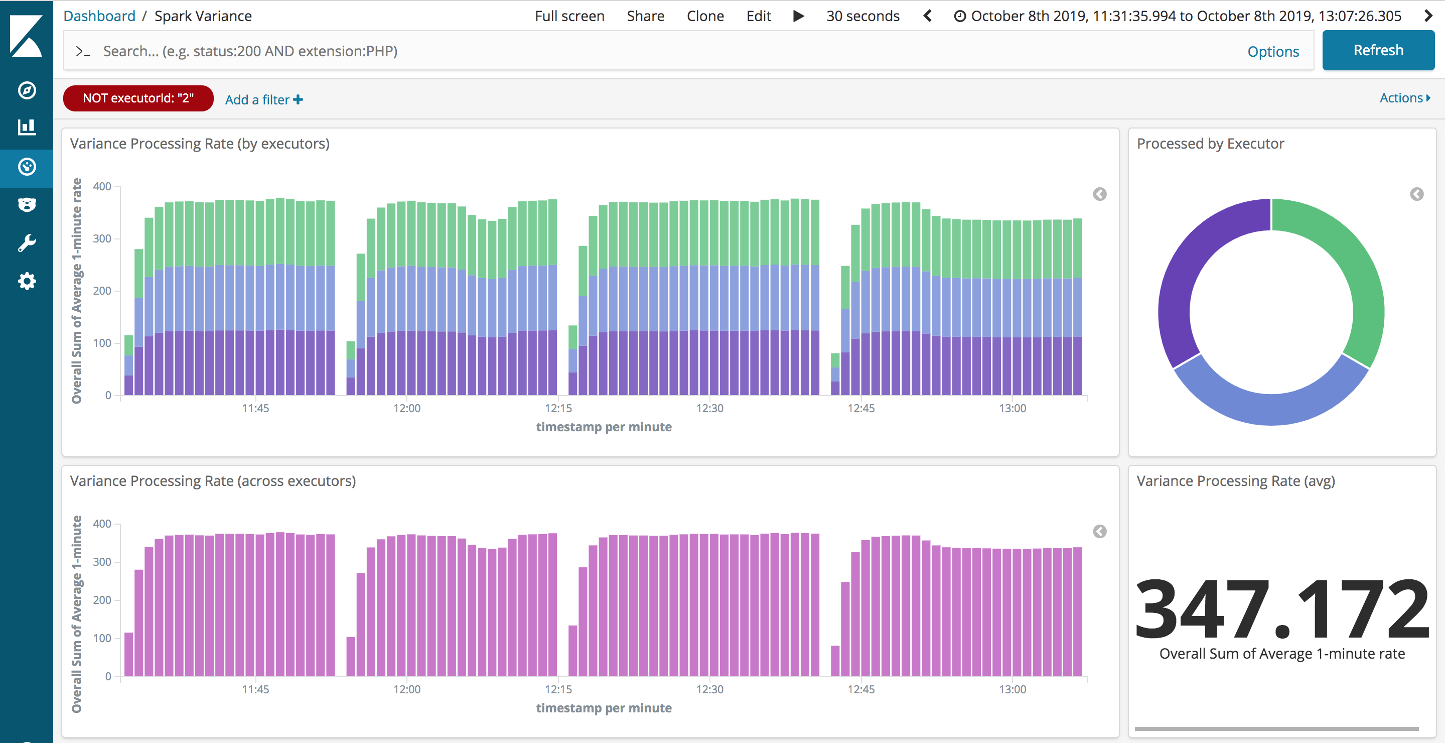Click the Add a filter link
The image size is (1445, 743).
click(264, 100)
